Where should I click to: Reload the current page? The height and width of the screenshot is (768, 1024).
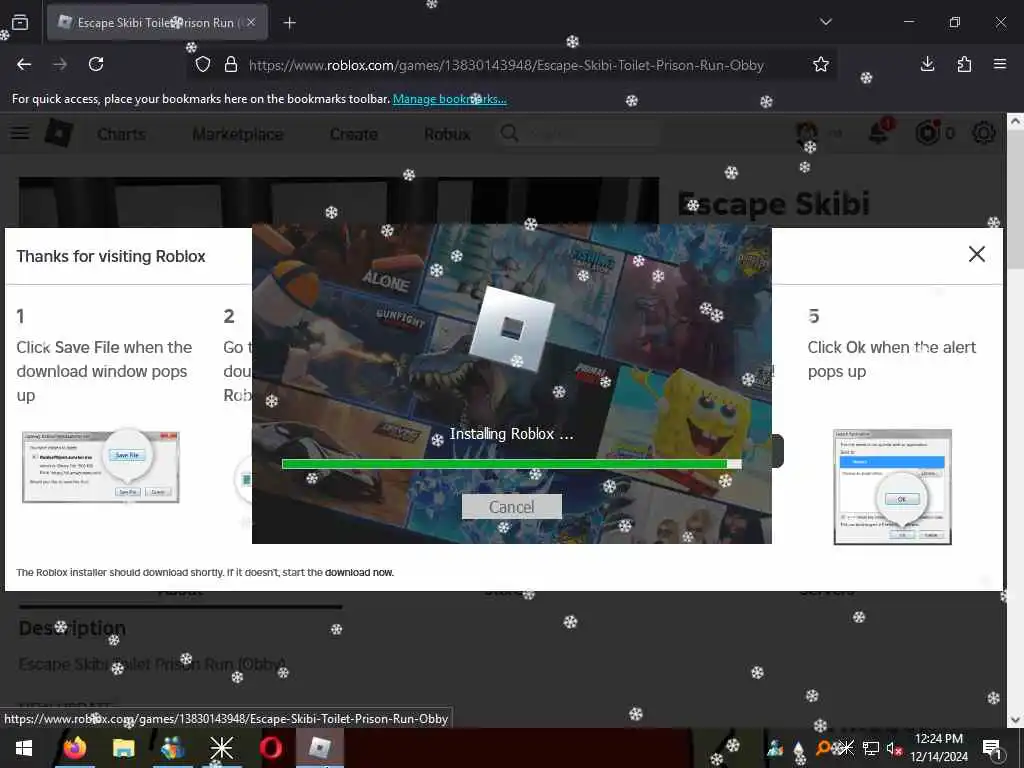96,64
